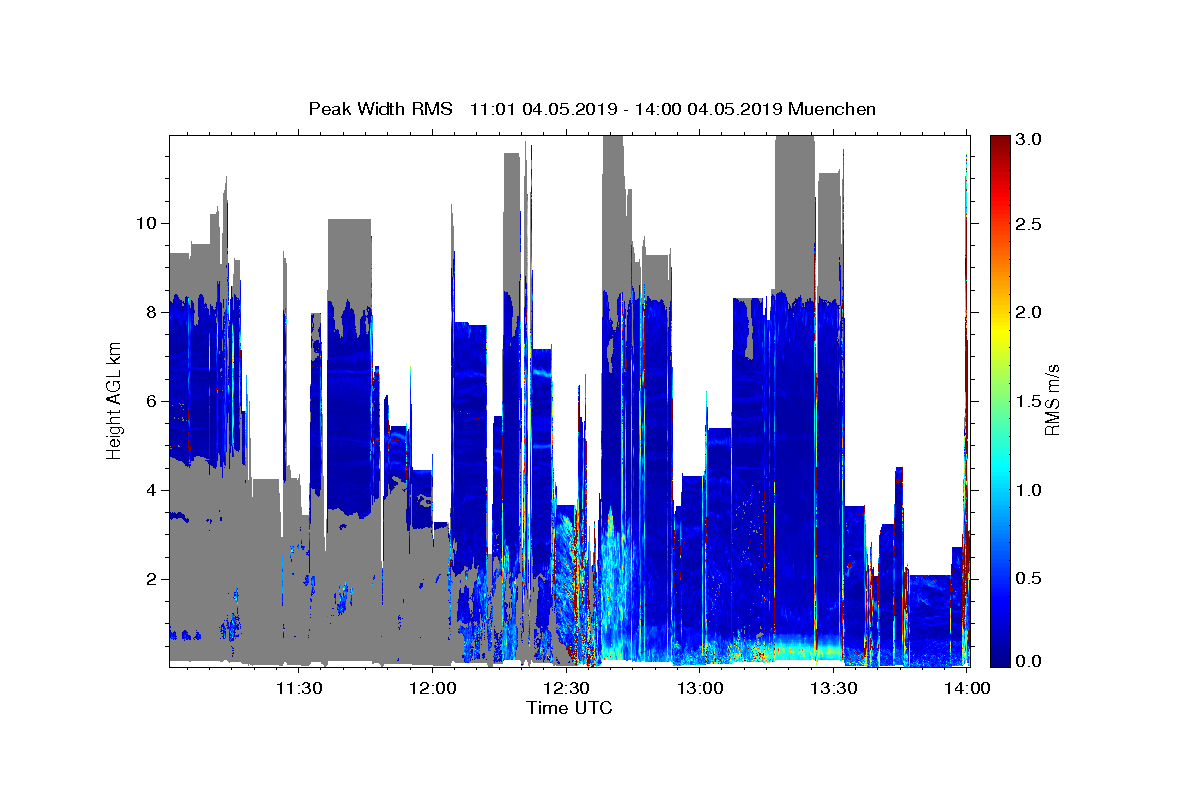Click the colorbar value 2.5
Viewport: 1200px width, 800px height.
click(1029, 224)
